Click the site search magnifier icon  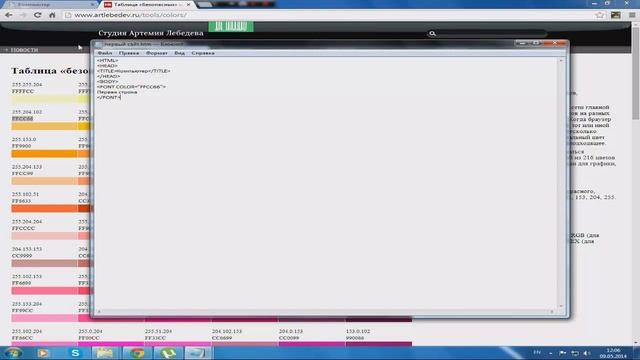[x=432, y=33]
